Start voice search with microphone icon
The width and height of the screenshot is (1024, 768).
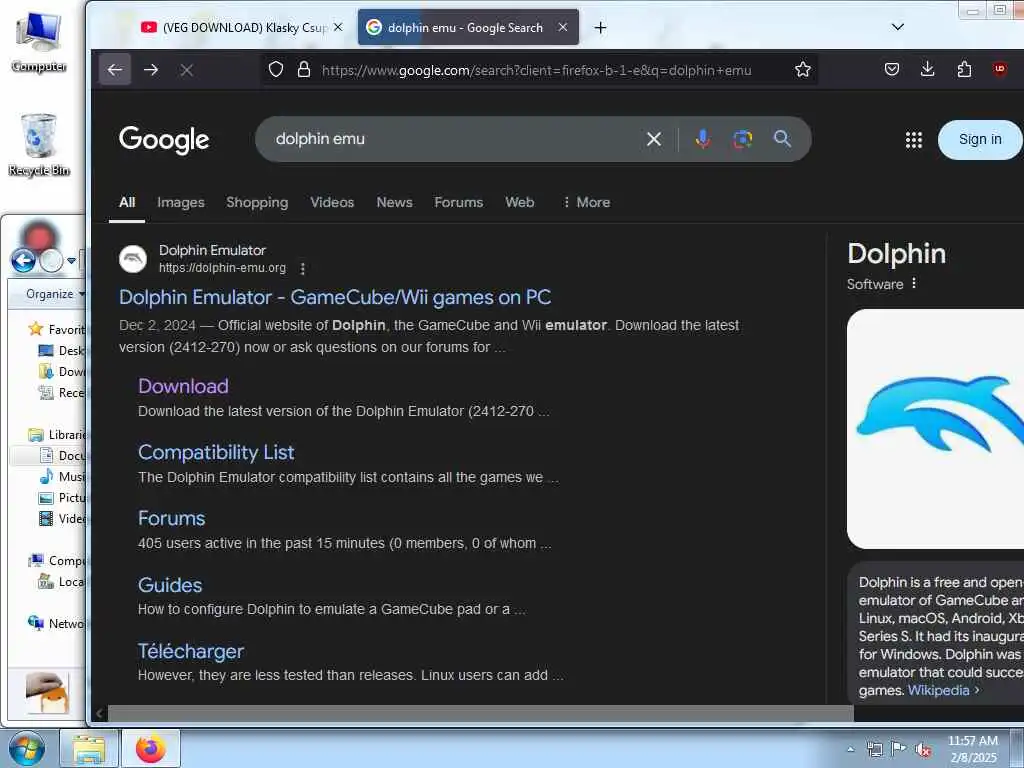[x=703, y=139]
